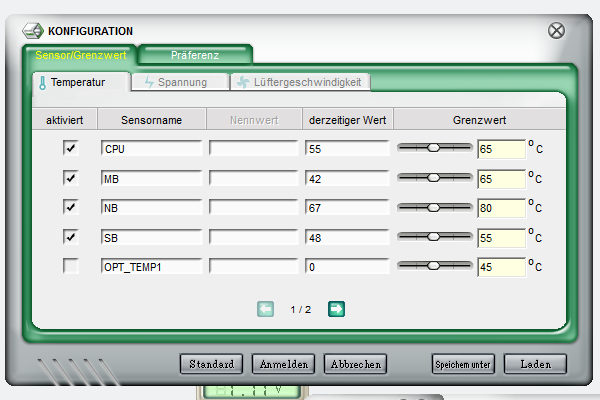Click the Grenzwert column header
This screenshot has width=600, height=400.
tap(479, 120)
